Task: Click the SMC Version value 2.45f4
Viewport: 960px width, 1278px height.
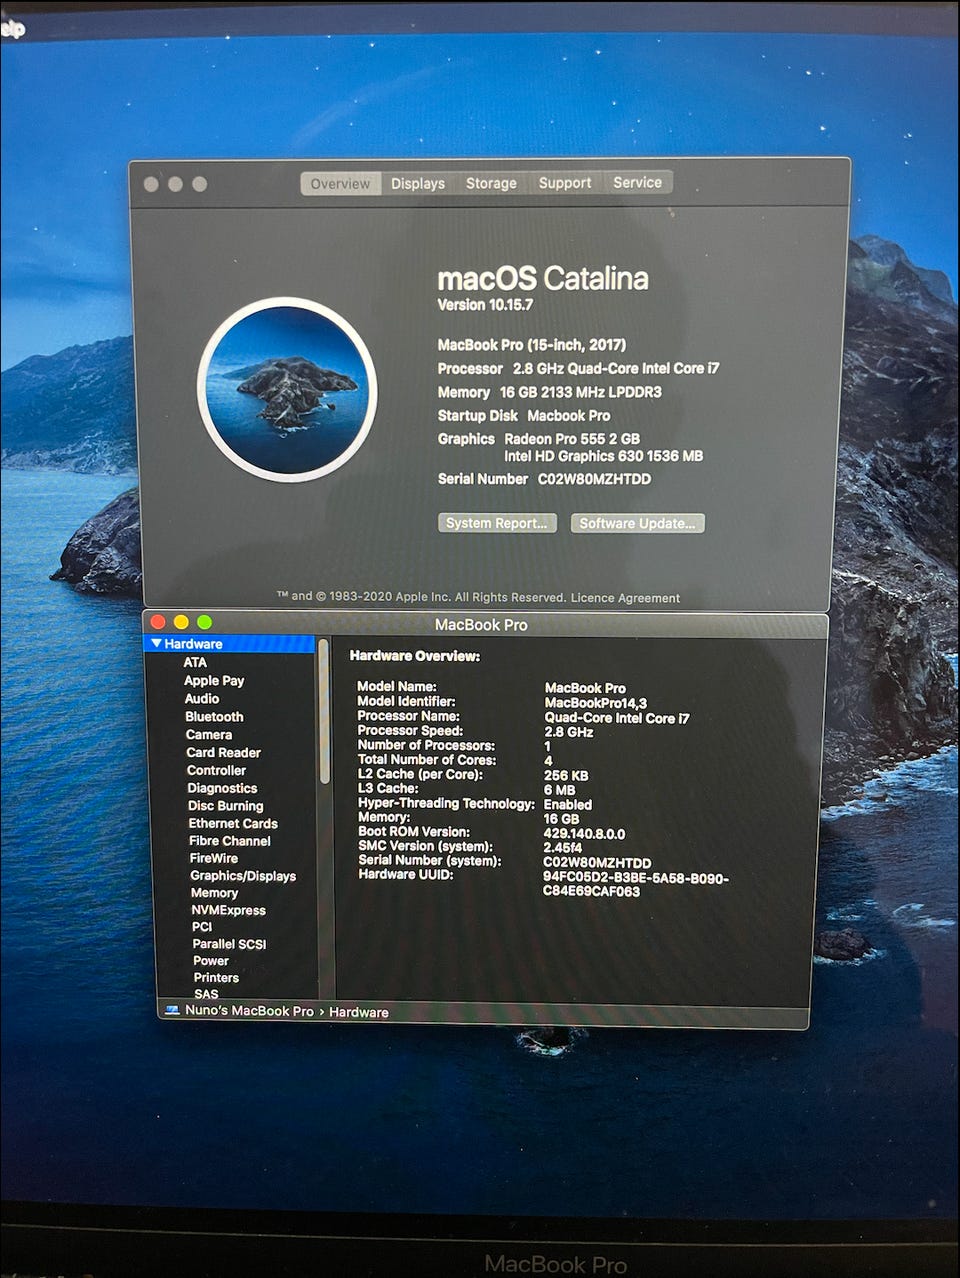Action: point(562,847)
